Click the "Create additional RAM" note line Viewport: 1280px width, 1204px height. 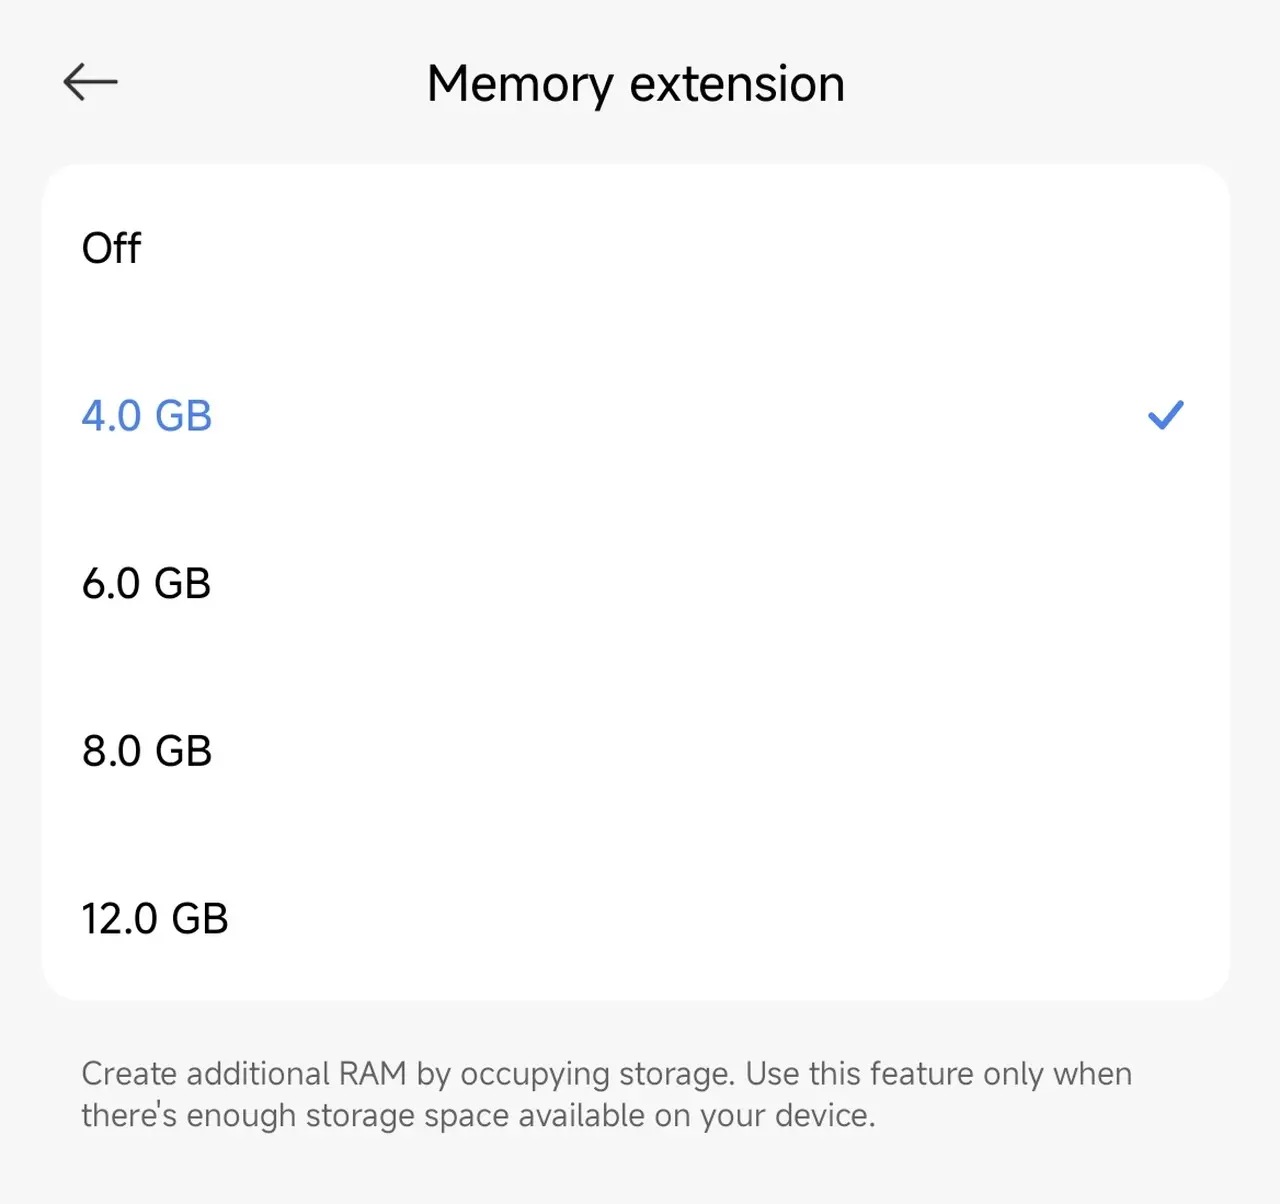[x=606, y=1074]
